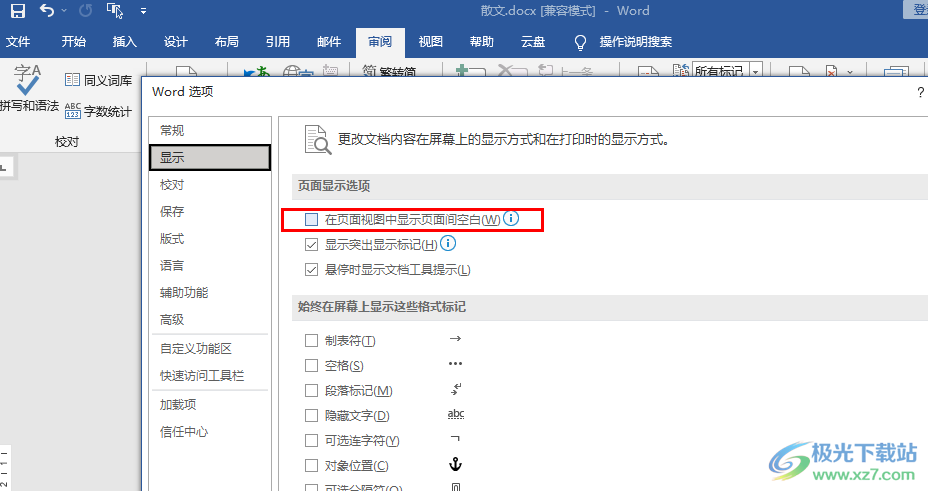Viewport: 928px width, 491px height.
Task: Open the 帮助 tab
Action: [x=481, y=41]
